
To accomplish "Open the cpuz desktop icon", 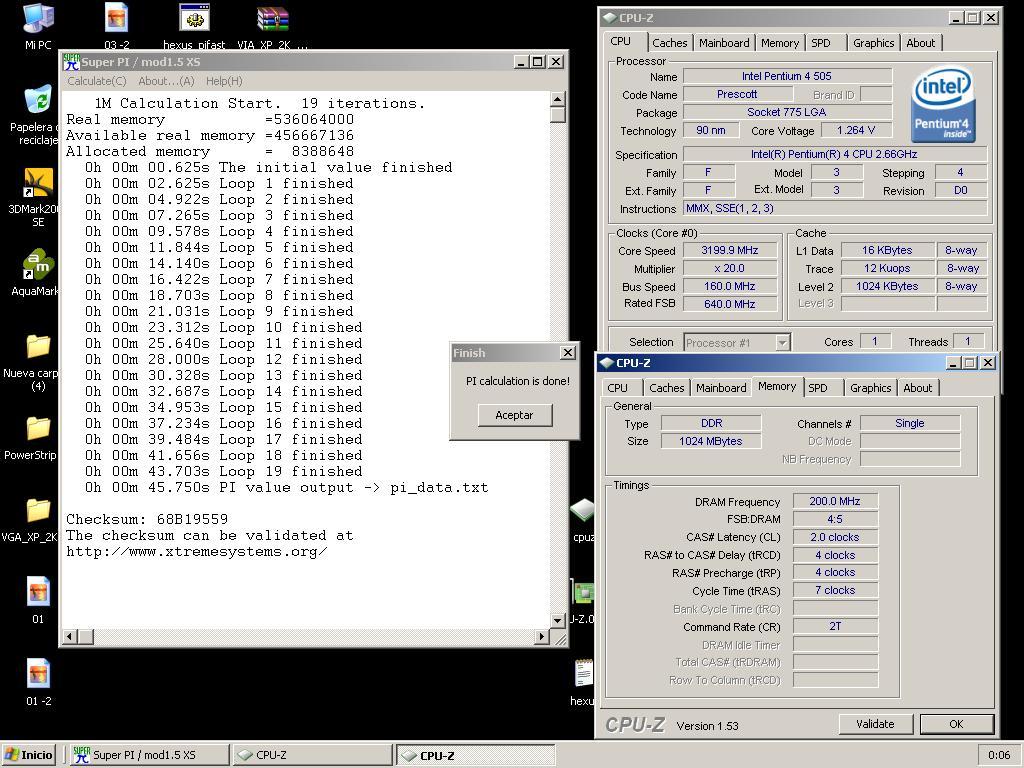I will pyautogui.click(x=583, y=511).
